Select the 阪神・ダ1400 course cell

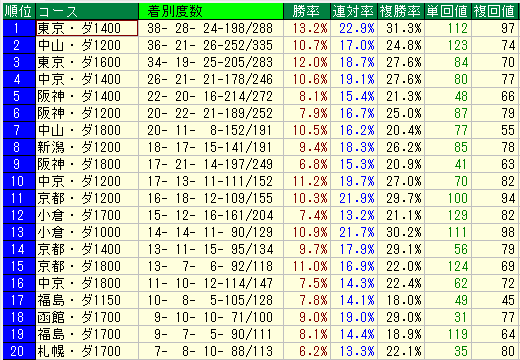[87, 96]
